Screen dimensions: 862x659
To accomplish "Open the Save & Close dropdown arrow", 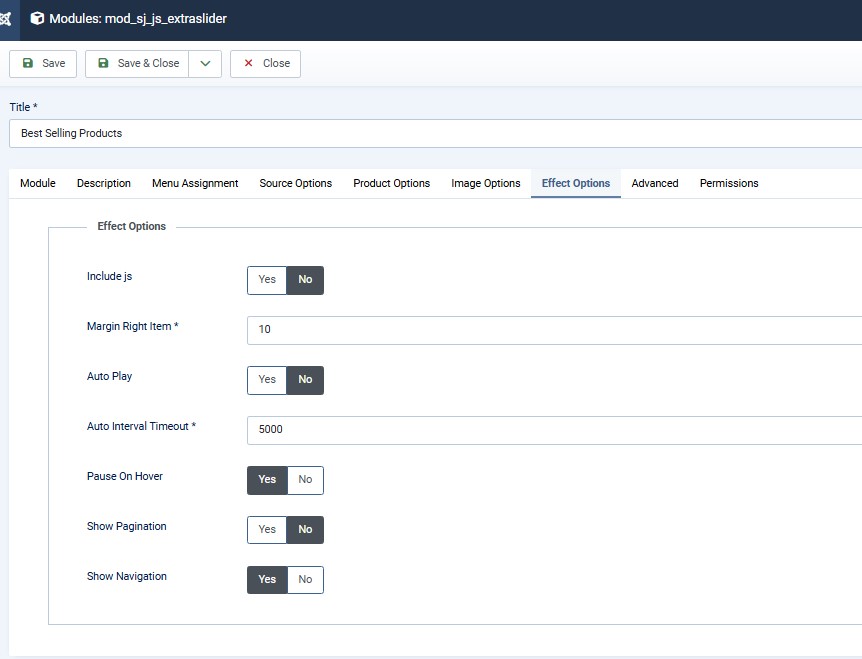I will [205, 63].
